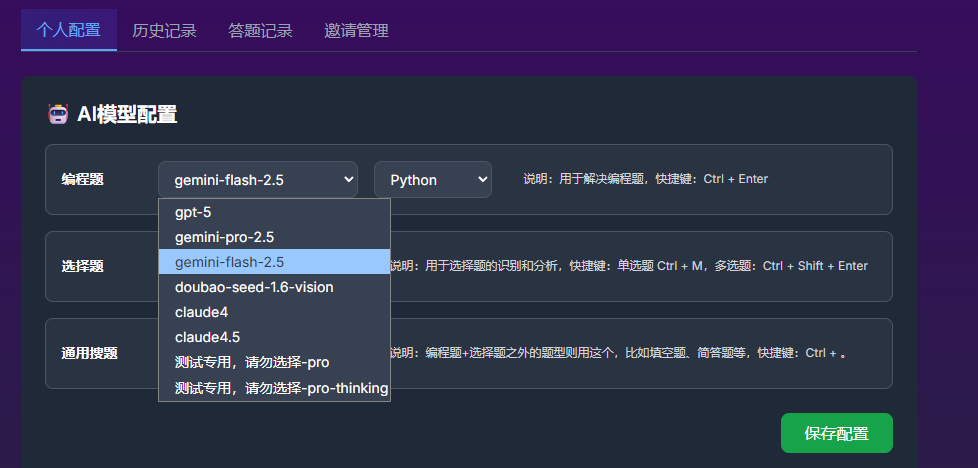The width and height of the screenshot is (978, 468).
Task: Choose gemini-pro-2.5 in the dropdown list
Action: [224, 237]
